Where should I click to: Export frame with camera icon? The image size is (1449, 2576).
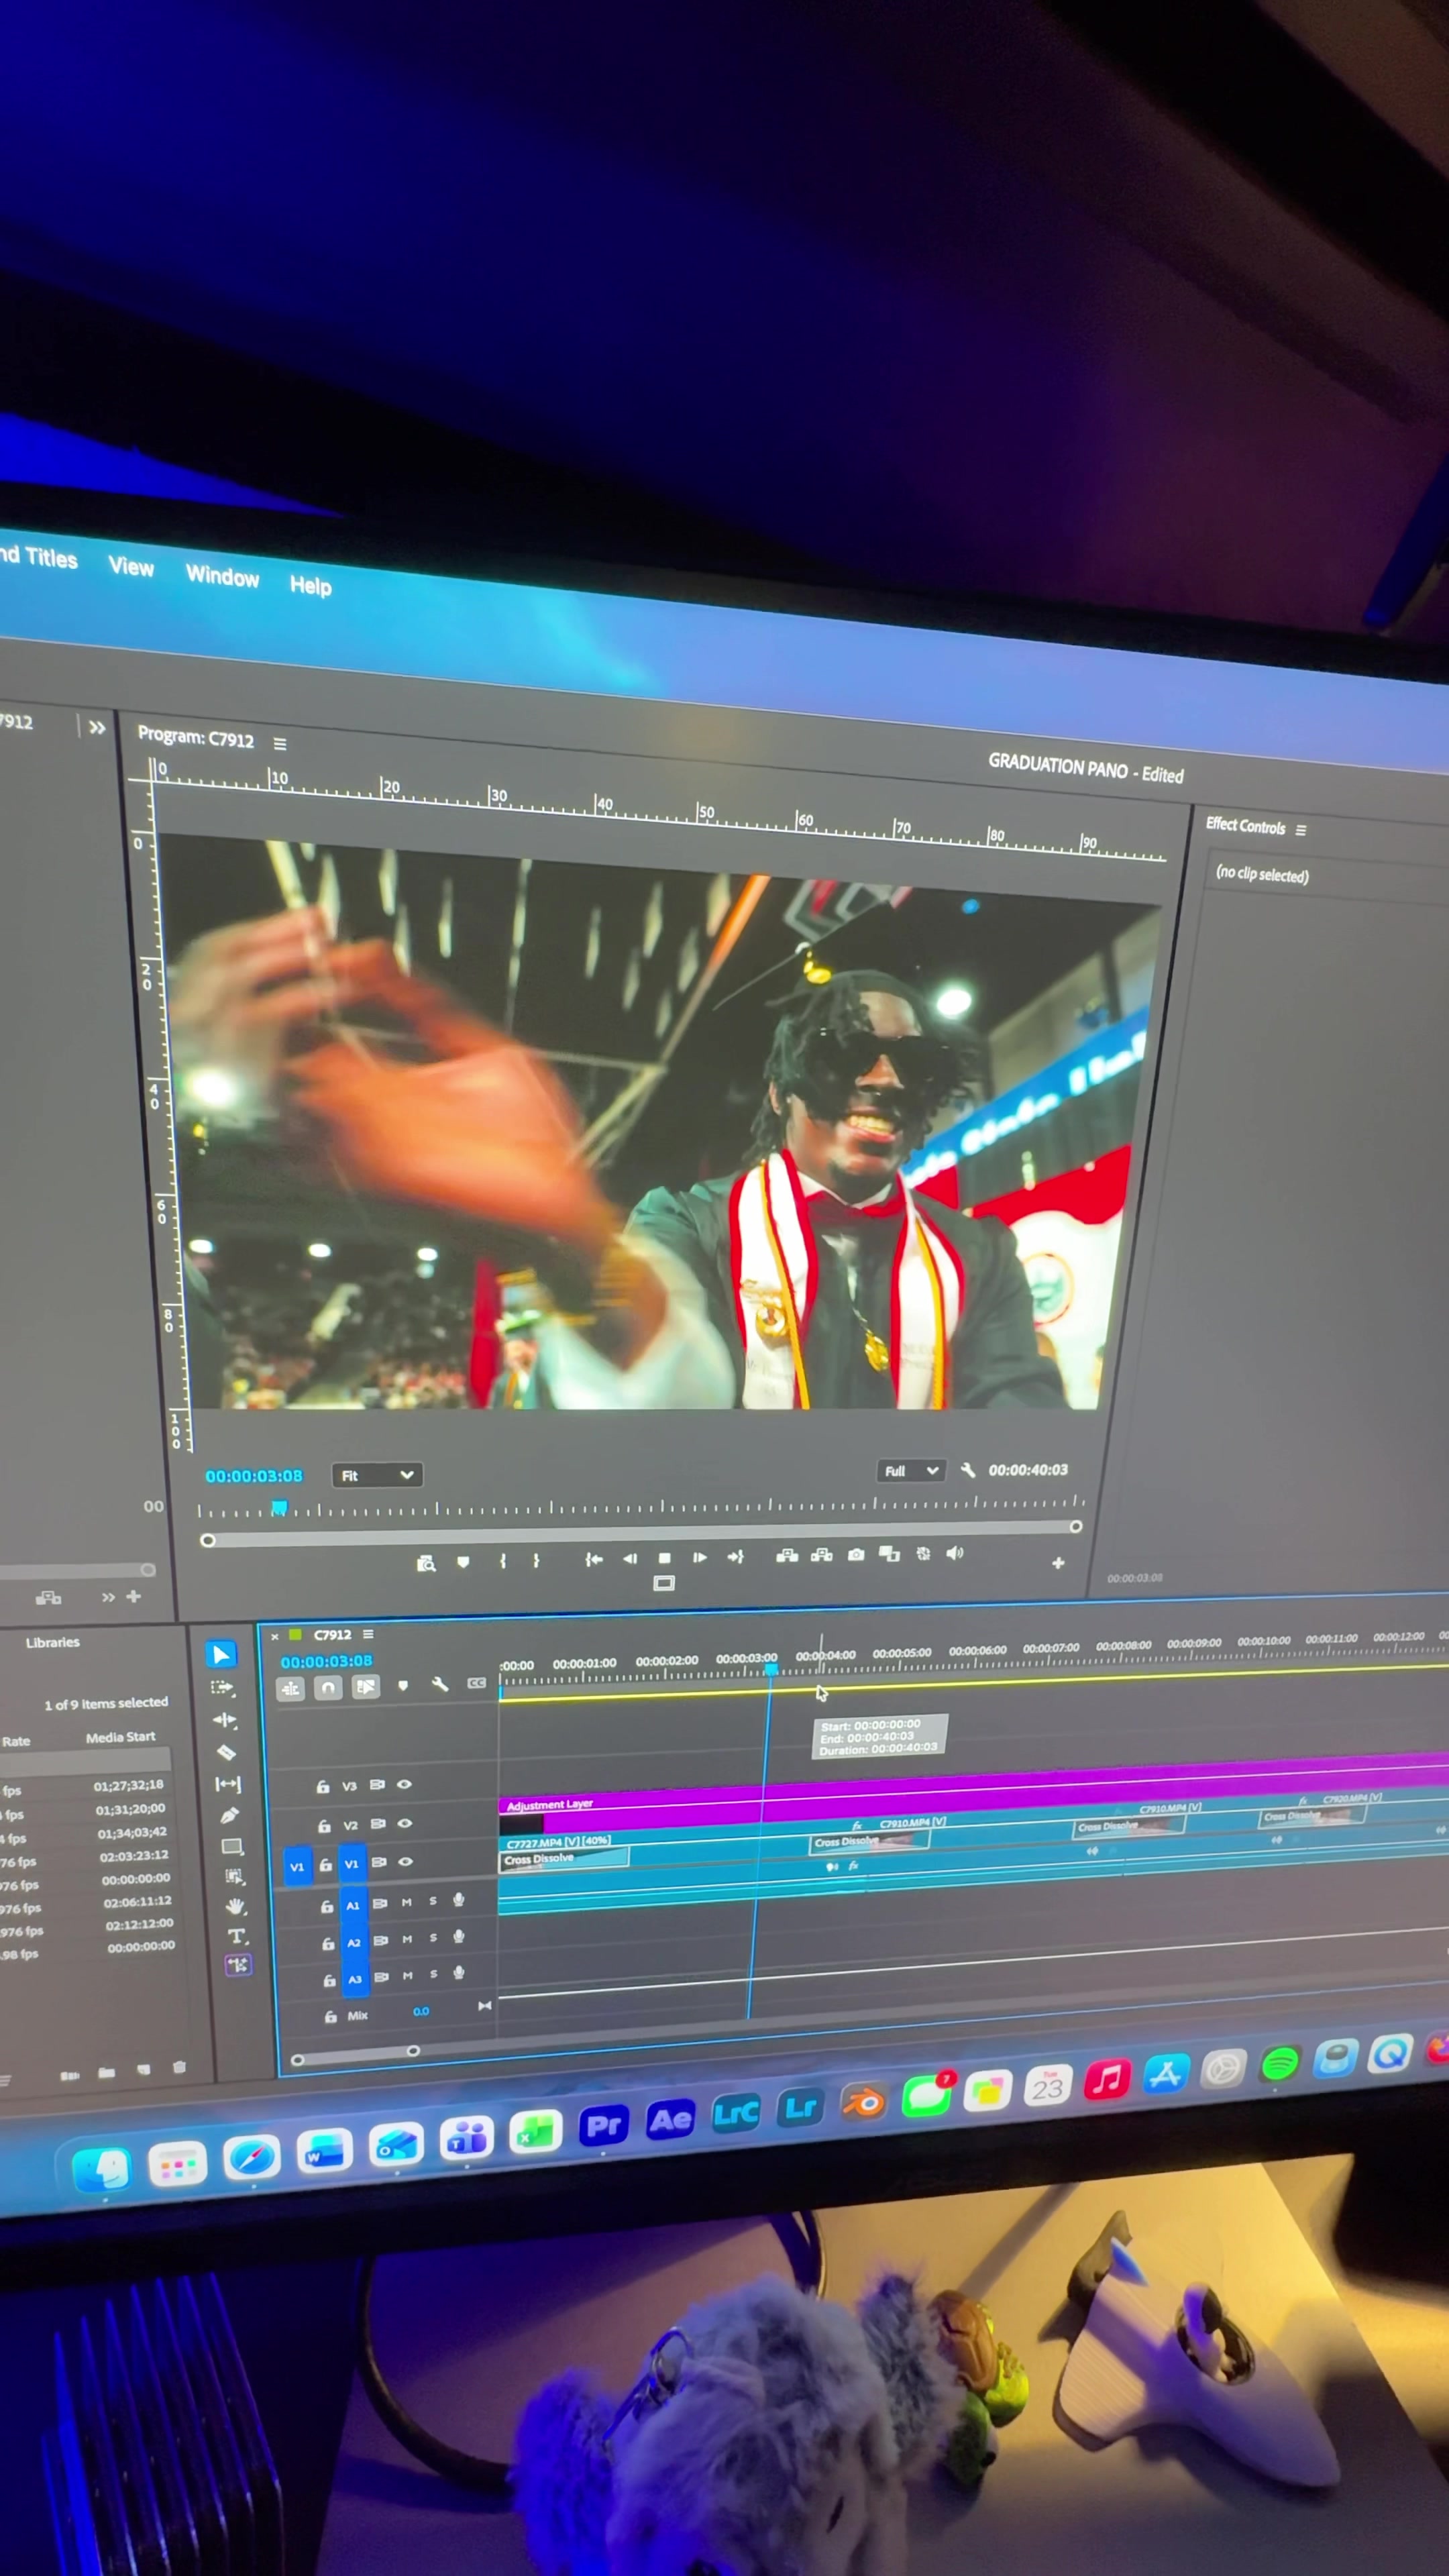[856, 1554]
